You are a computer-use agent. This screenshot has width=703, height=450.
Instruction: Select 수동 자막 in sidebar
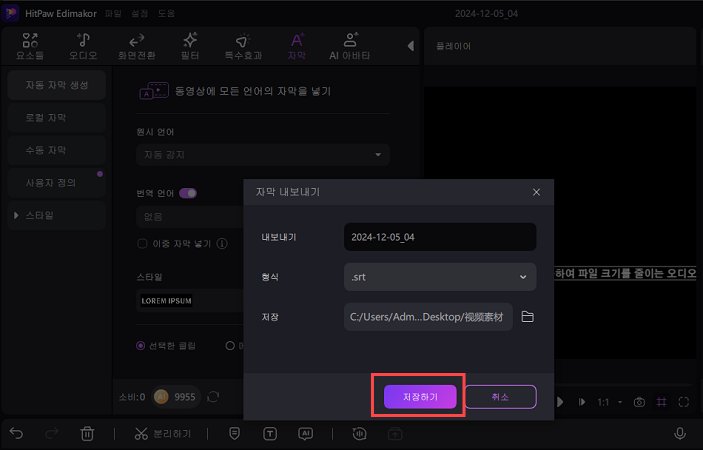(56, 150)
